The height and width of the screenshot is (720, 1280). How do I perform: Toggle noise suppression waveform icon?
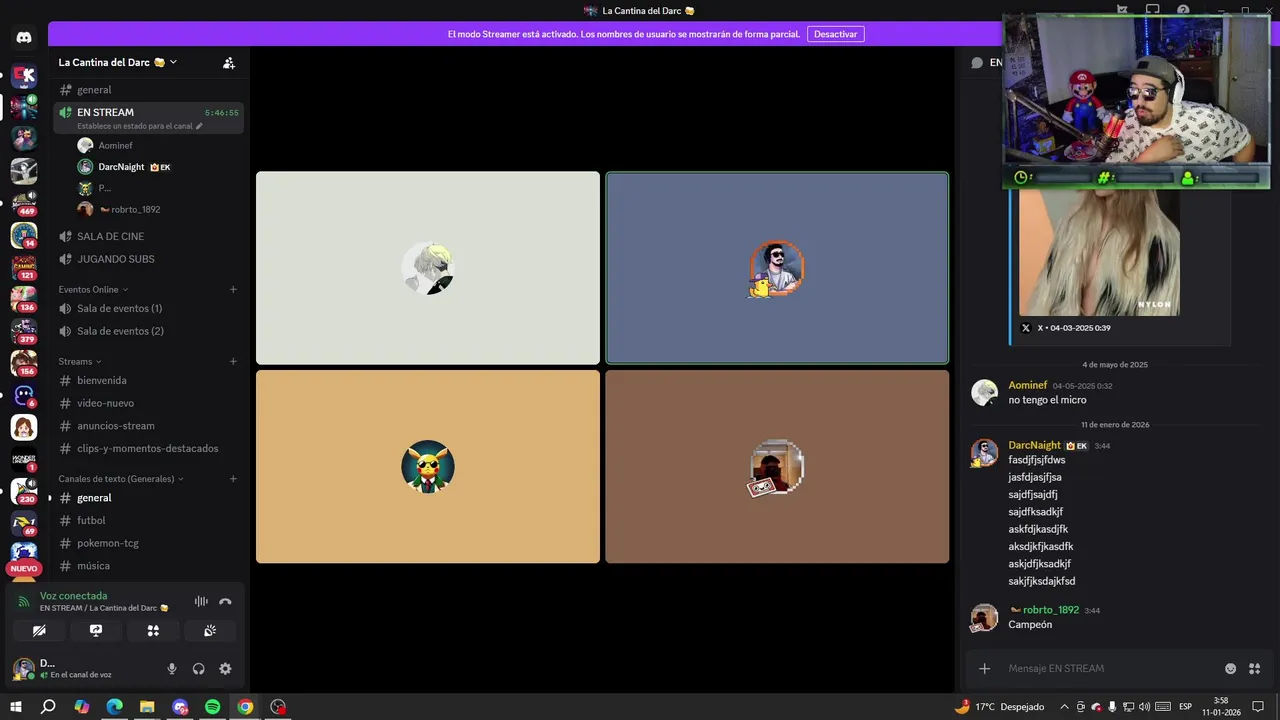click(x=201, y=601)
